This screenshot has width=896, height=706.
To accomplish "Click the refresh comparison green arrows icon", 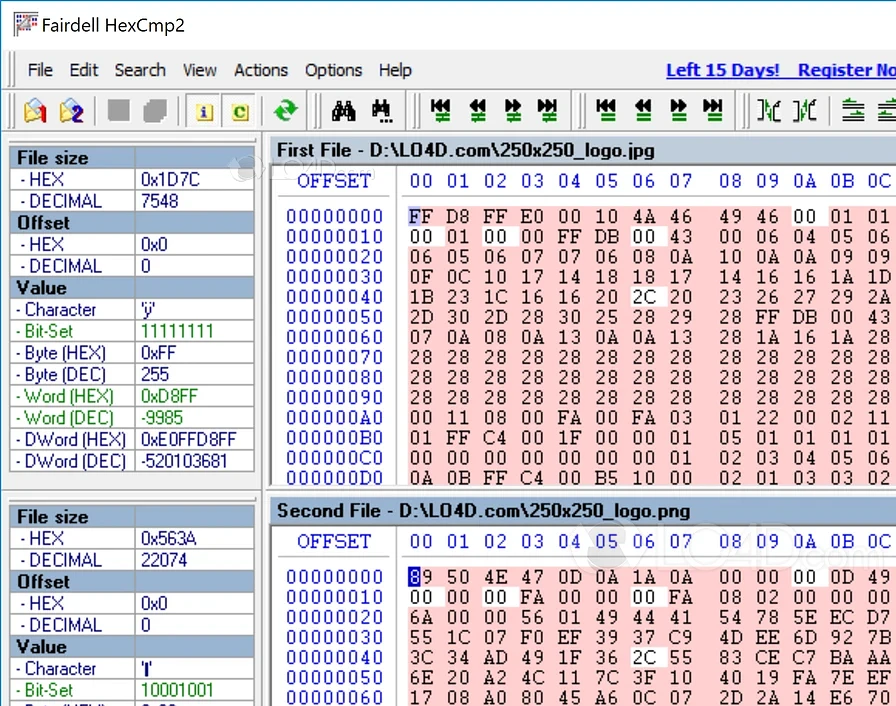I will click(287, 112).
